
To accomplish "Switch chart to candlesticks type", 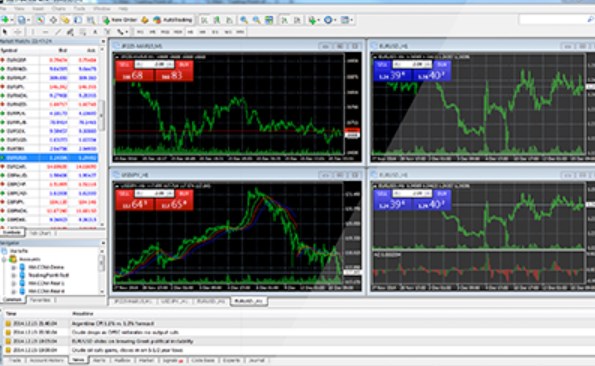I will click(217, 20).
